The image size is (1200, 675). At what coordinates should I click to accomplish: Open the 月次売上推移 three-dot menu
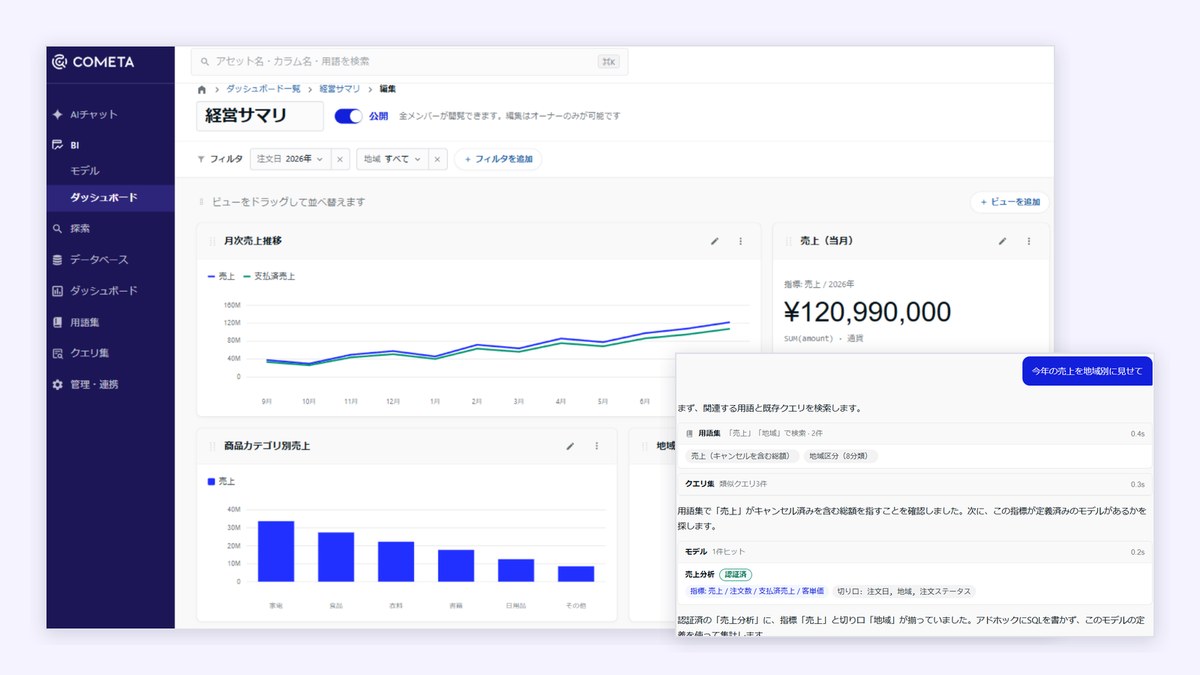[741, 241]
